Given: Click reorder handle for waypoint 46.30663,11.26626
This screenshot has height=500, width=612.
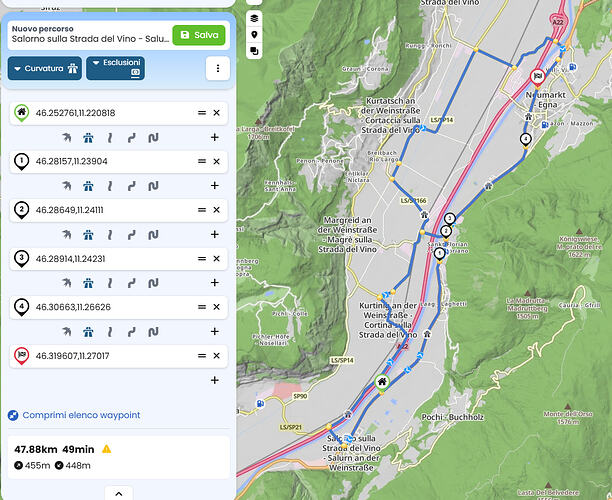Looking at the screenshot, I should pyautogui.click(x=202, y=307).
